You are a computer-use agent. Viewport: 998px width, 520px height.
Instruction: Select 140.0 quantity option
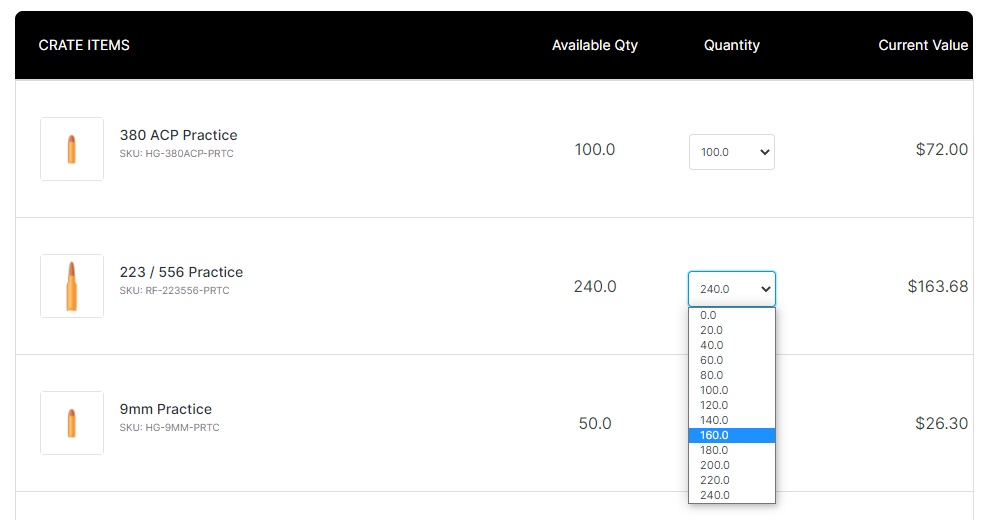[732, 420]
